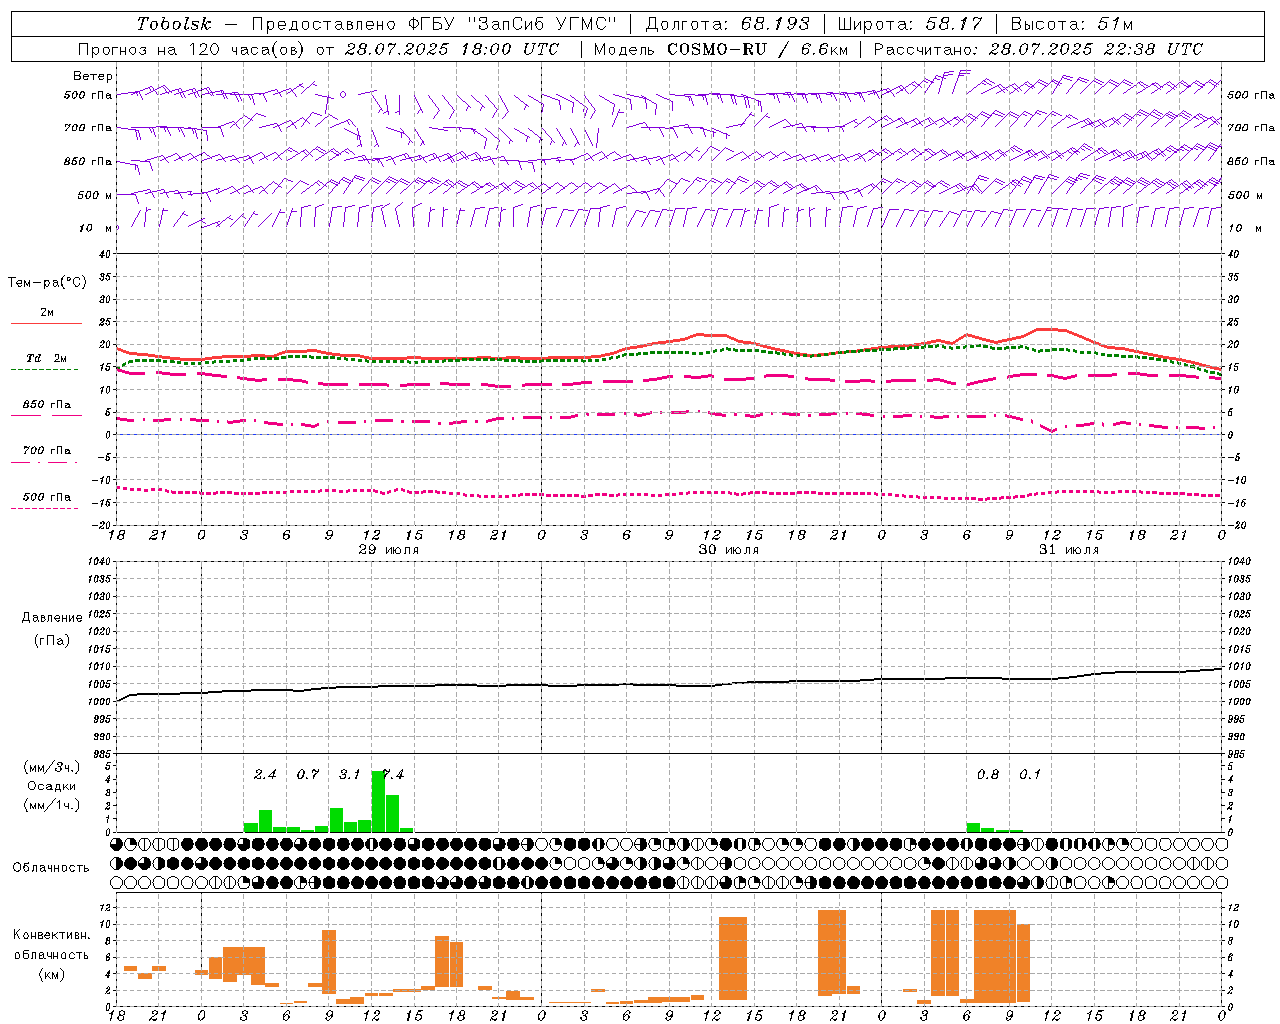
Task: Click the "Давление" pressure panel label
Action: pyautogui.click(x=52, y=618)
